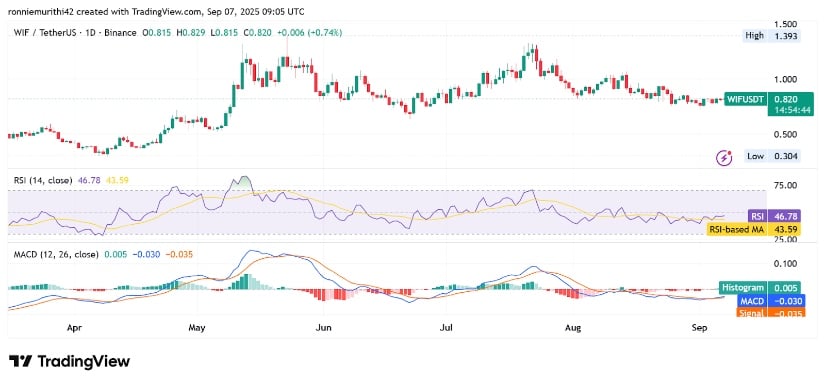The image size is (825, 384).
Task: Click the ronniemurithi42 created with TradingView.com caption
Action: pyautogui.click(x=156, y=11)
